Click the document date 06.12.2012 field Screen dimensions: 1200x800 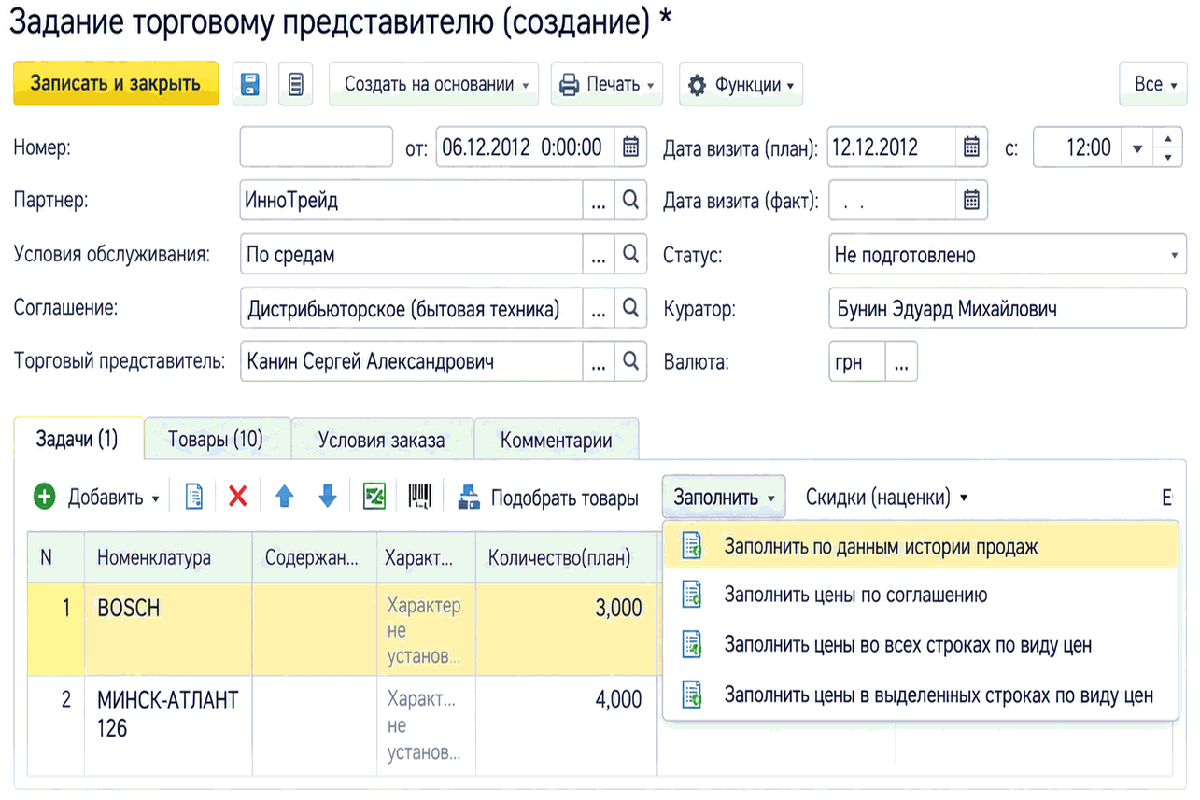pos(526,147)
